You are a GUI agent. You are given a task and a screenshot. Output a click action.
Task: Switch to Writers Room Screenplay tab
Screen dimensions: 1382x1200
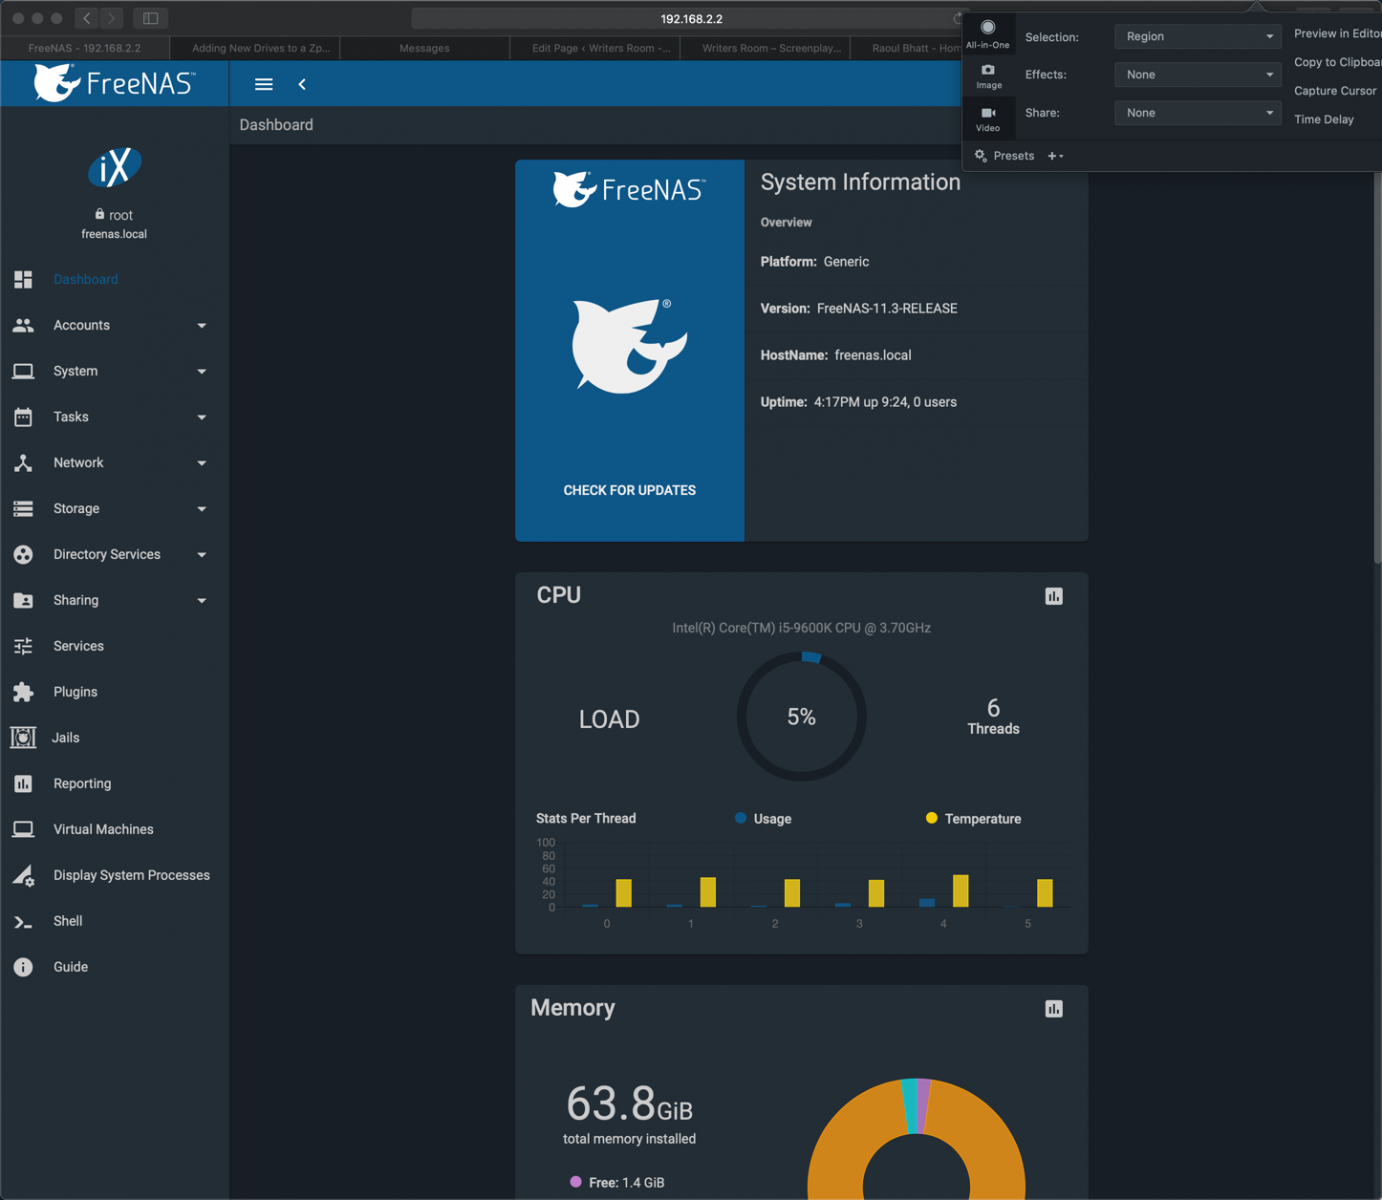coord(766,48)
